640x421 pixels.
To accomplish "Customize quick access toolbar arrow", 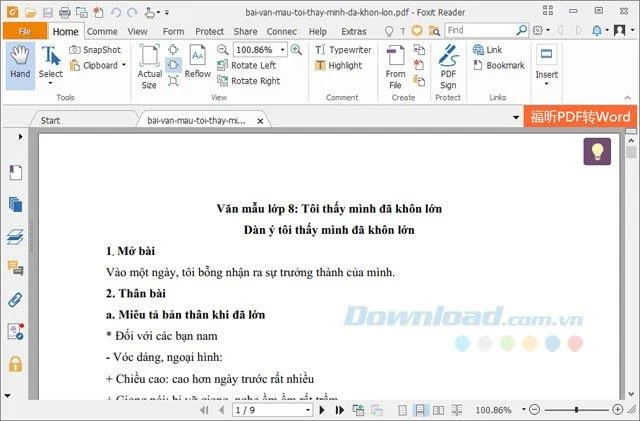I will (167, 13).
